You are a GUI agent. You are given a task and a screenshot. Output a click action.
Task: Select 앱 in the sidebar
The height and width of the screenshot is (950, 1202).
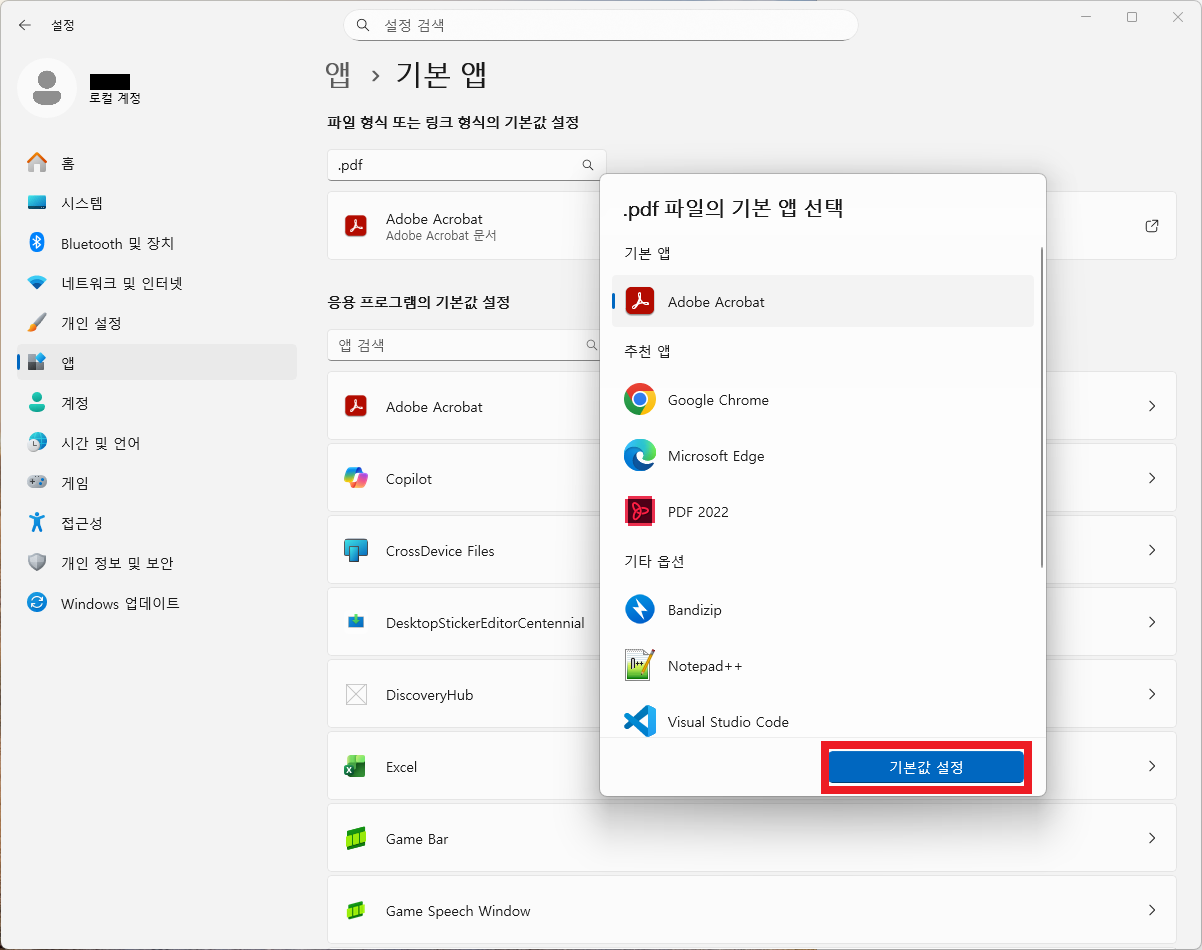click(x=157, y=363)
